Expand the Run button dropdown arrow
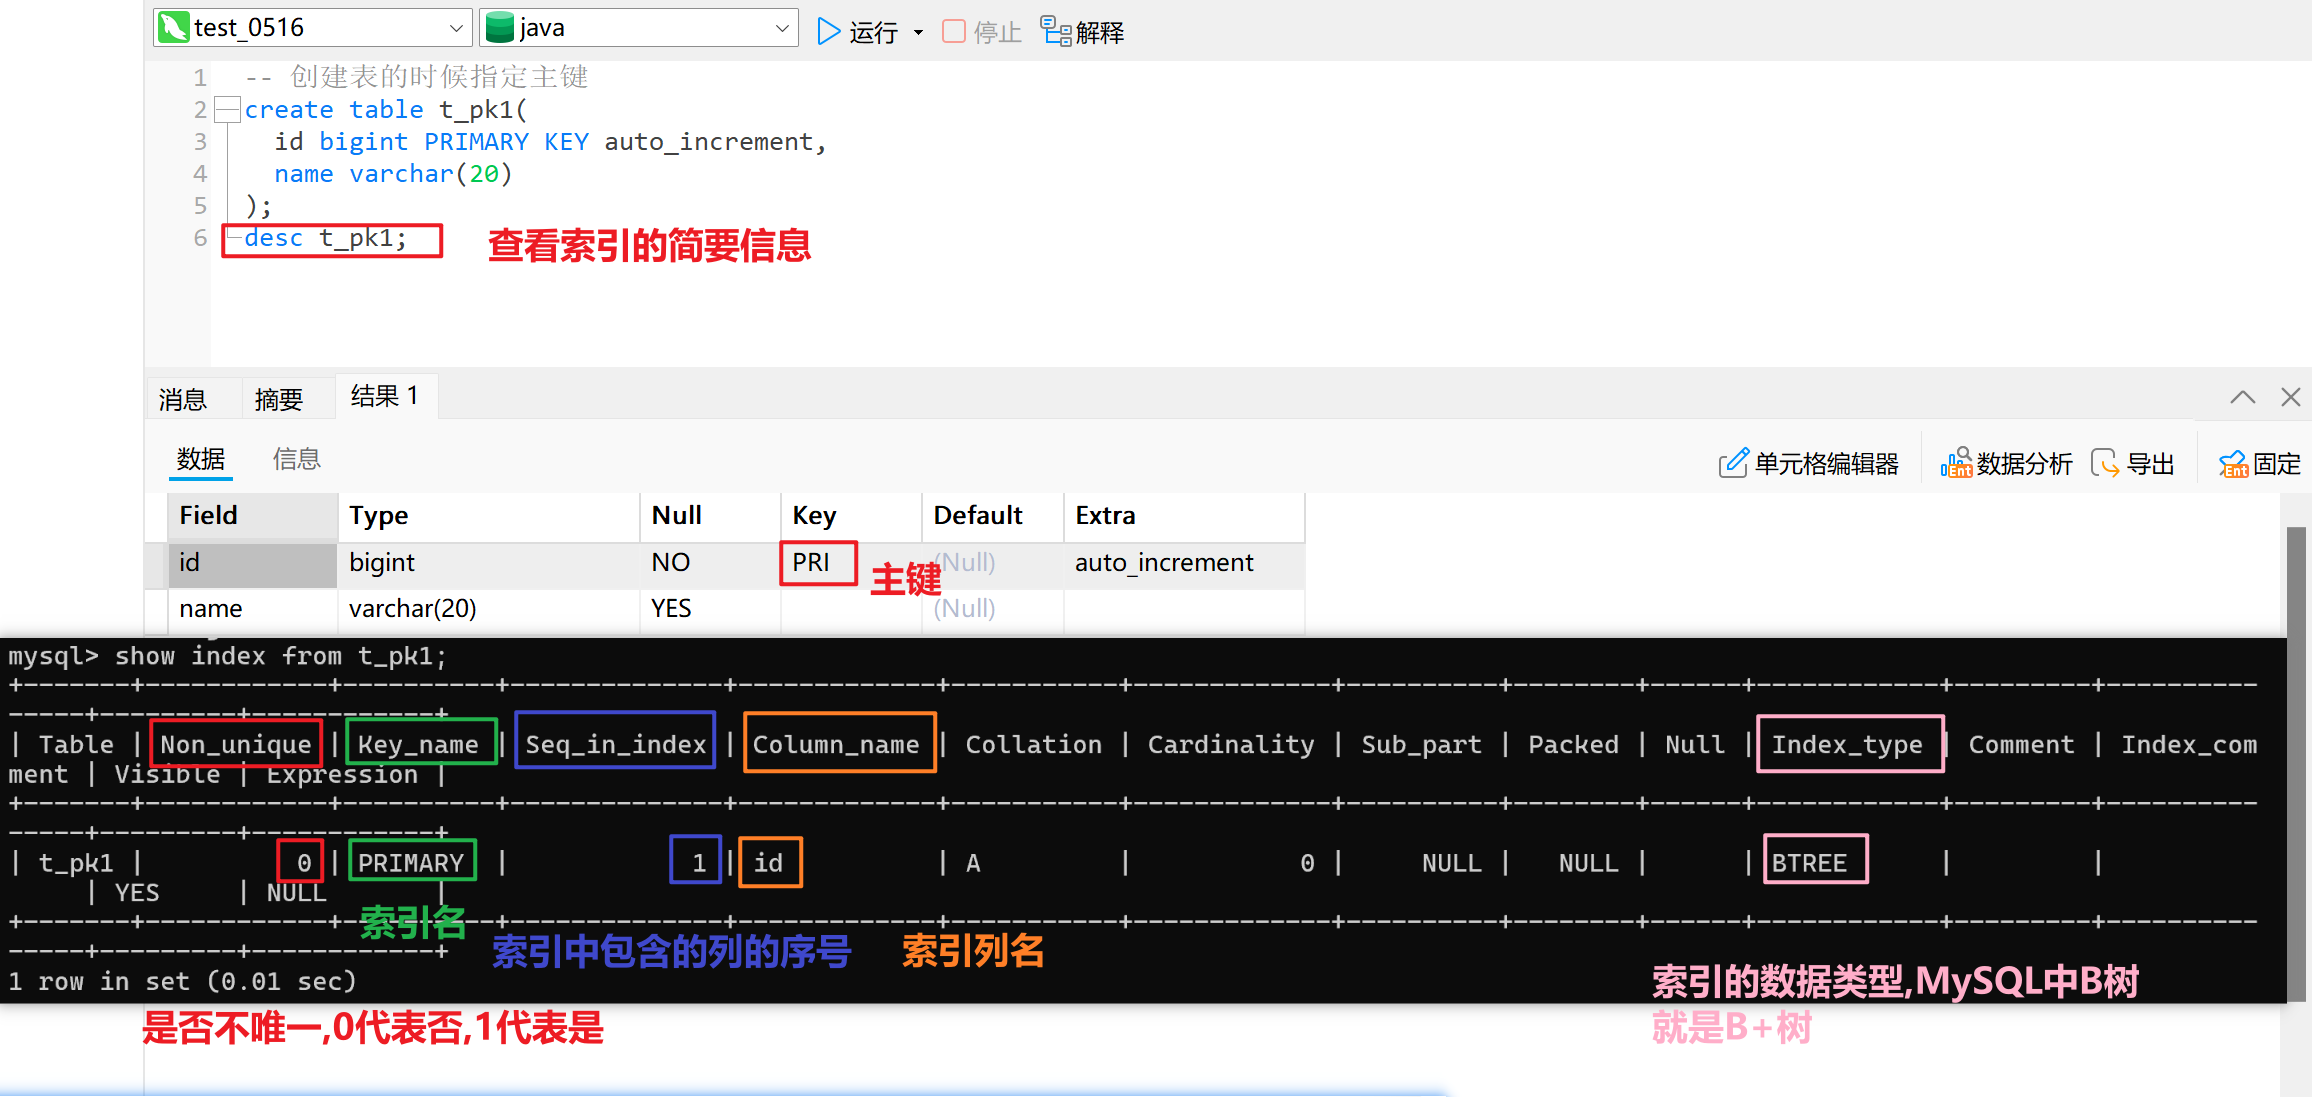The image size is (2312, 1097). 918,33
